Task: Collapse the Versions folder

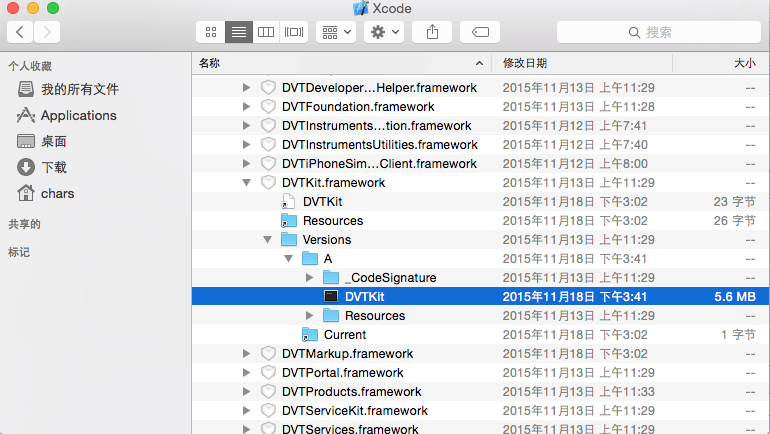Action: pos(268,240)
